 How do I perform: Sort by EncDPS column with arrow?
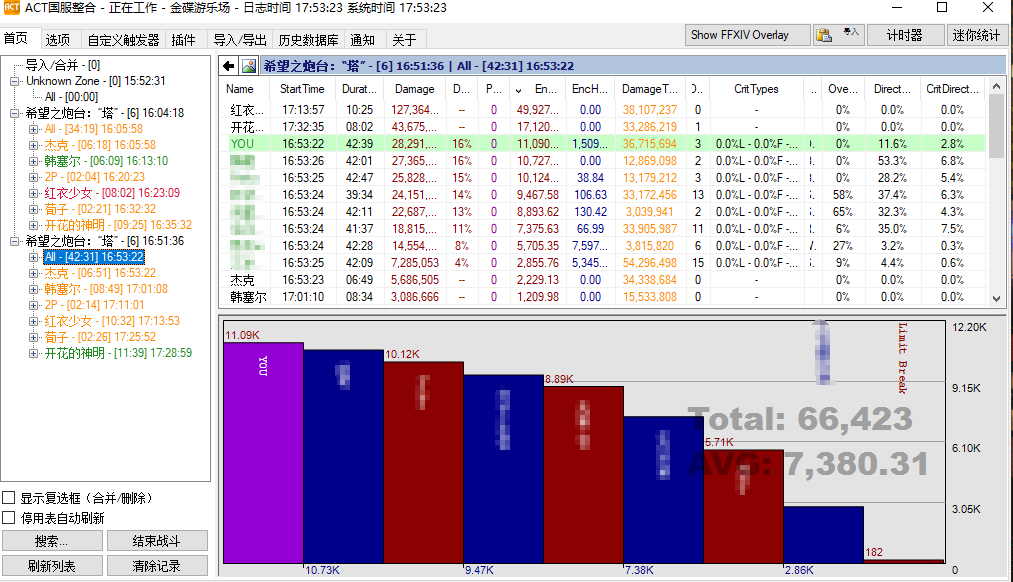[x=538, y=89]
